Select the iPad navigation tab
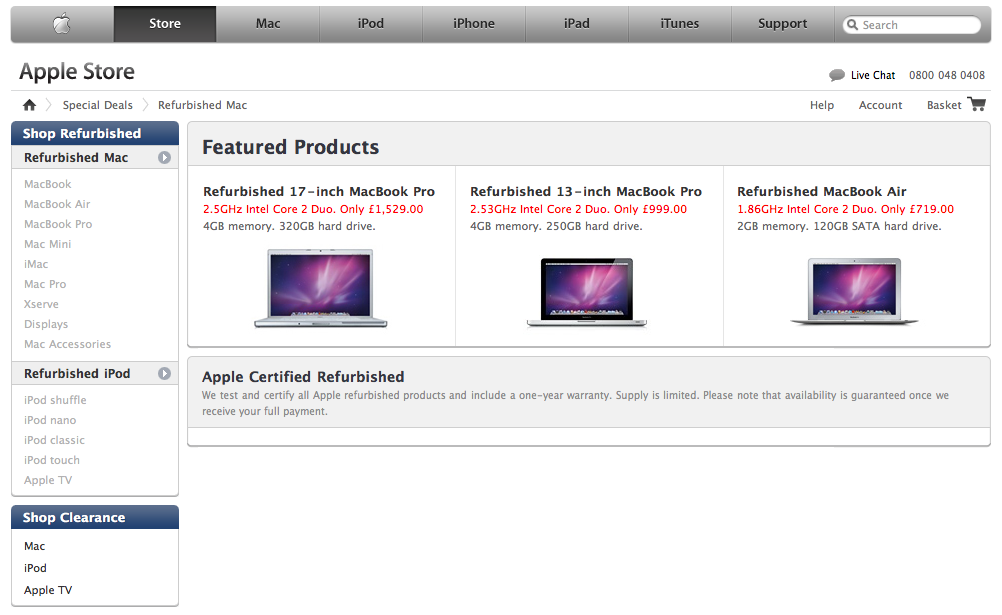The width and height of the screenshot is (1002, 615). 576,24
